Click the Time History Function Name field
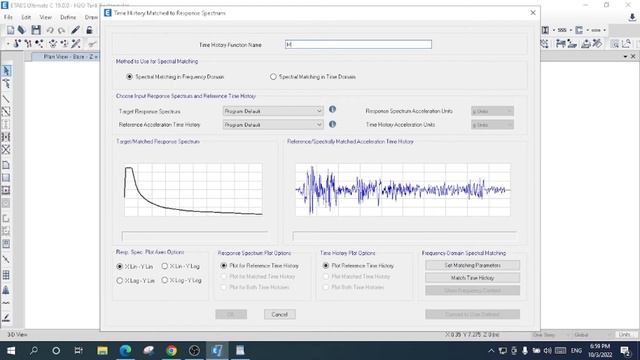The width and height of the screenshot is (640, 360). click(x=358, y=44)
